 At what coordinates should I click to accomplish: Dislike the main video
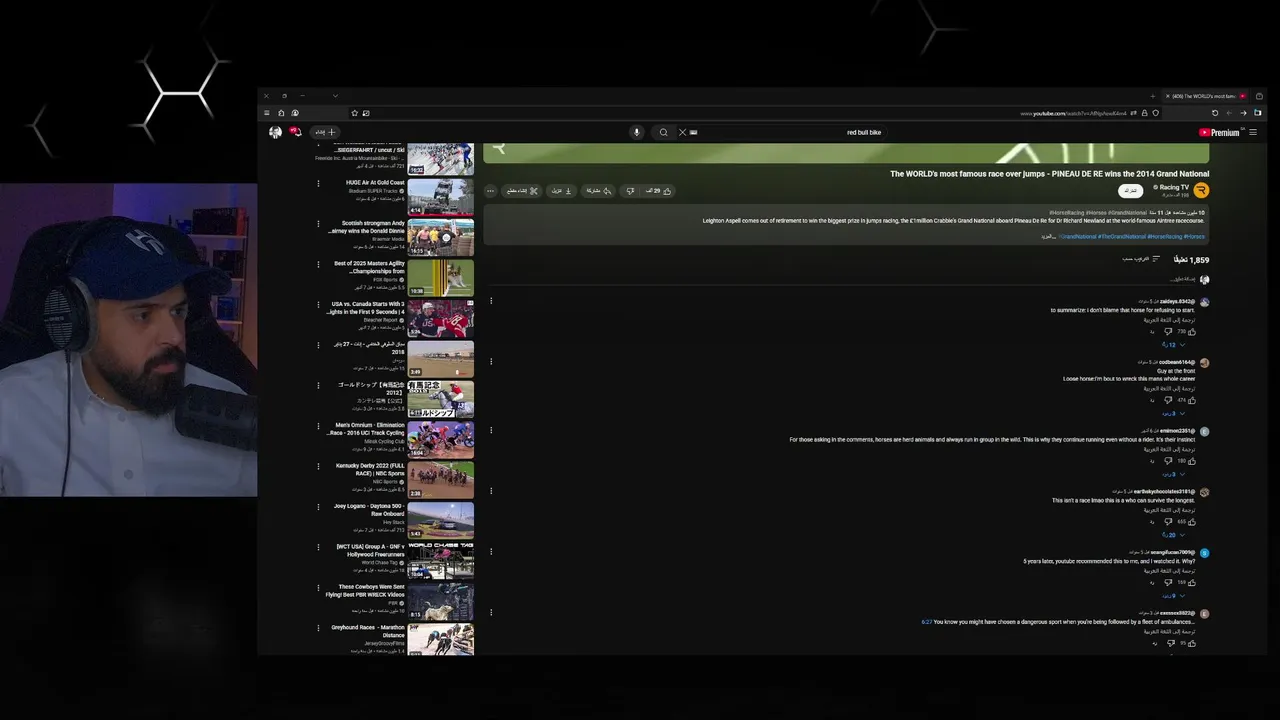tap(630, 191)
